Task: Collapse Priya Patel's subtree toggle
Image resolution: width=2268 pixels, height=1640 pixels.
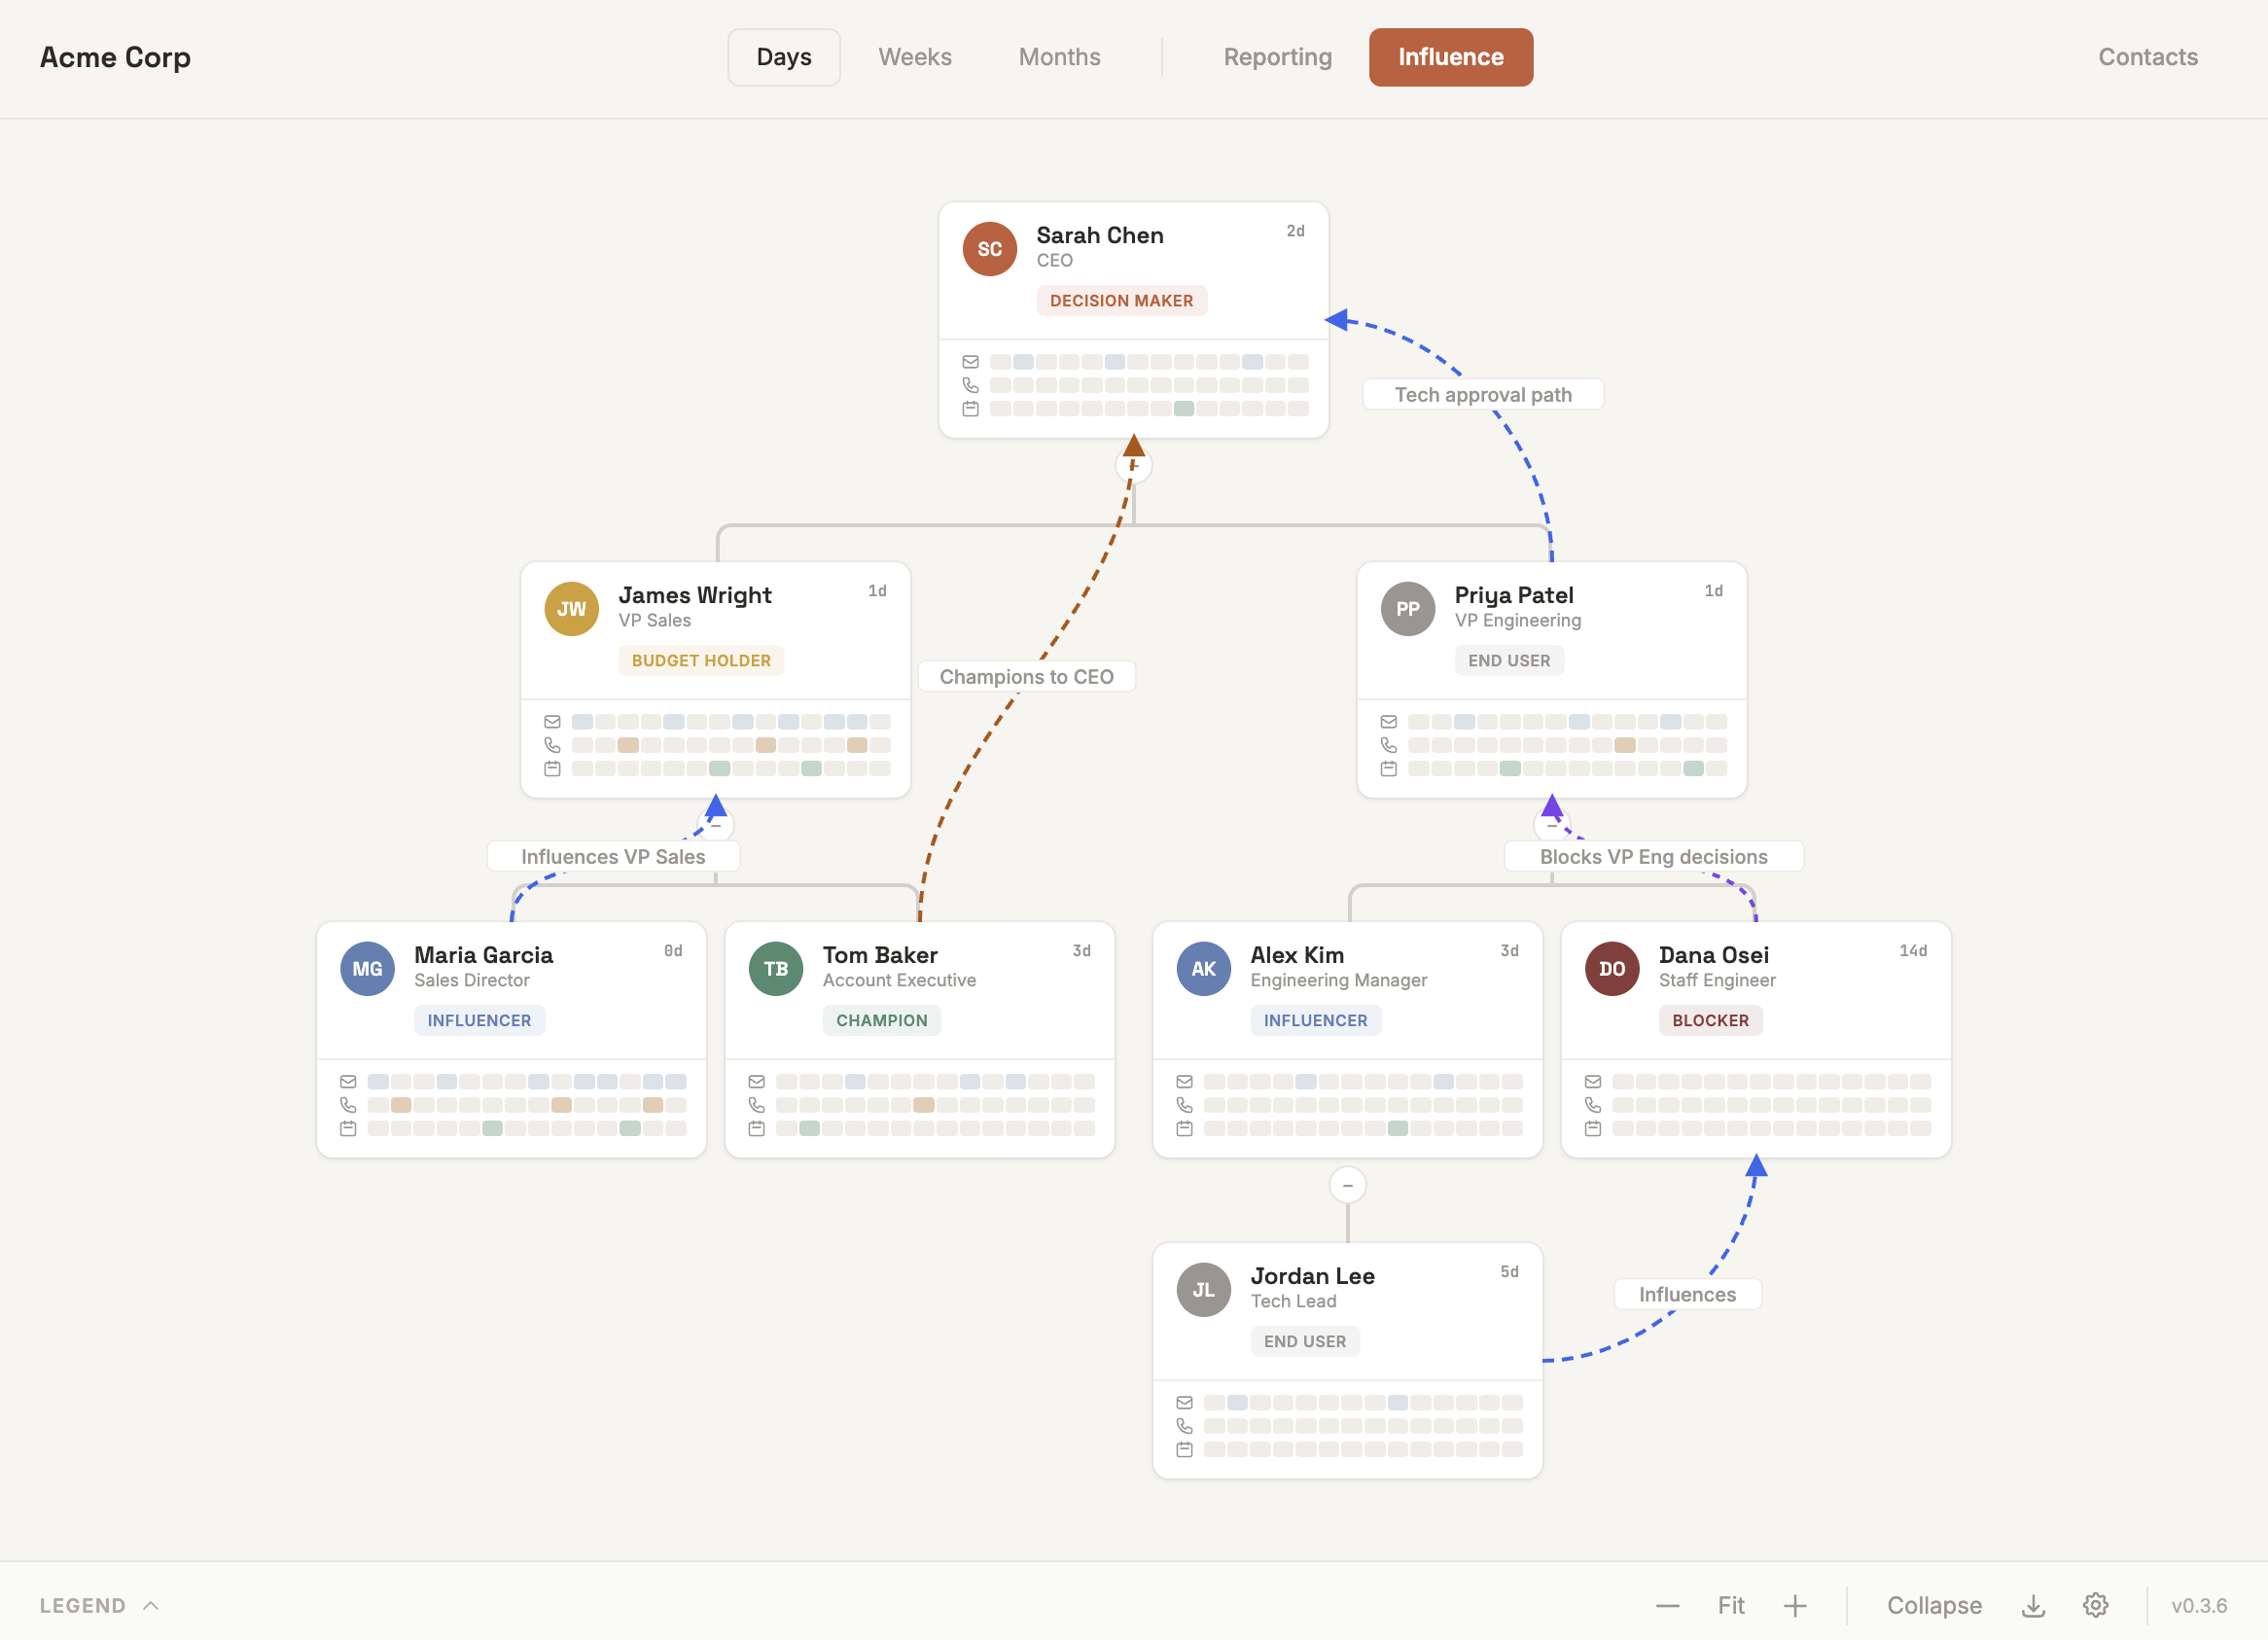Action: 1551,824
